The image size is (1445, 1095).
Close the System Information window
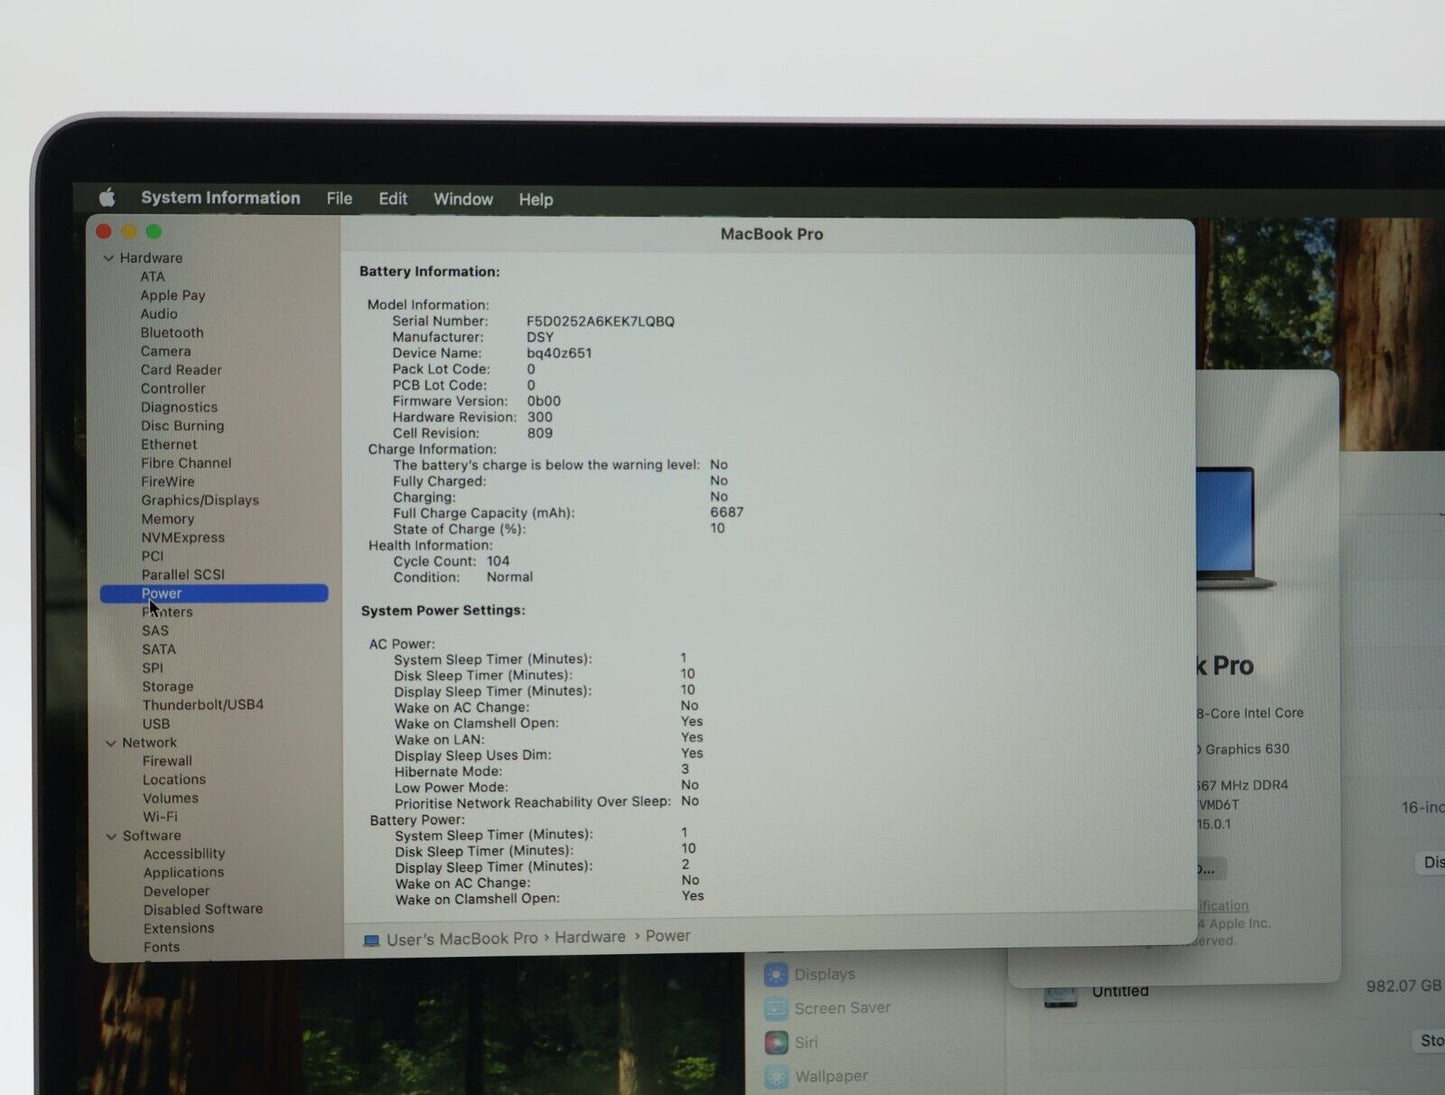tap(103, 232)
